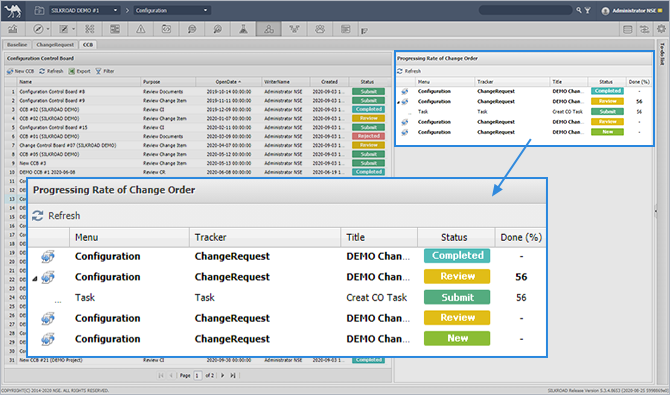Screen dimensions: 670x395
Task: Go to the first page
Action: (161, 375)
